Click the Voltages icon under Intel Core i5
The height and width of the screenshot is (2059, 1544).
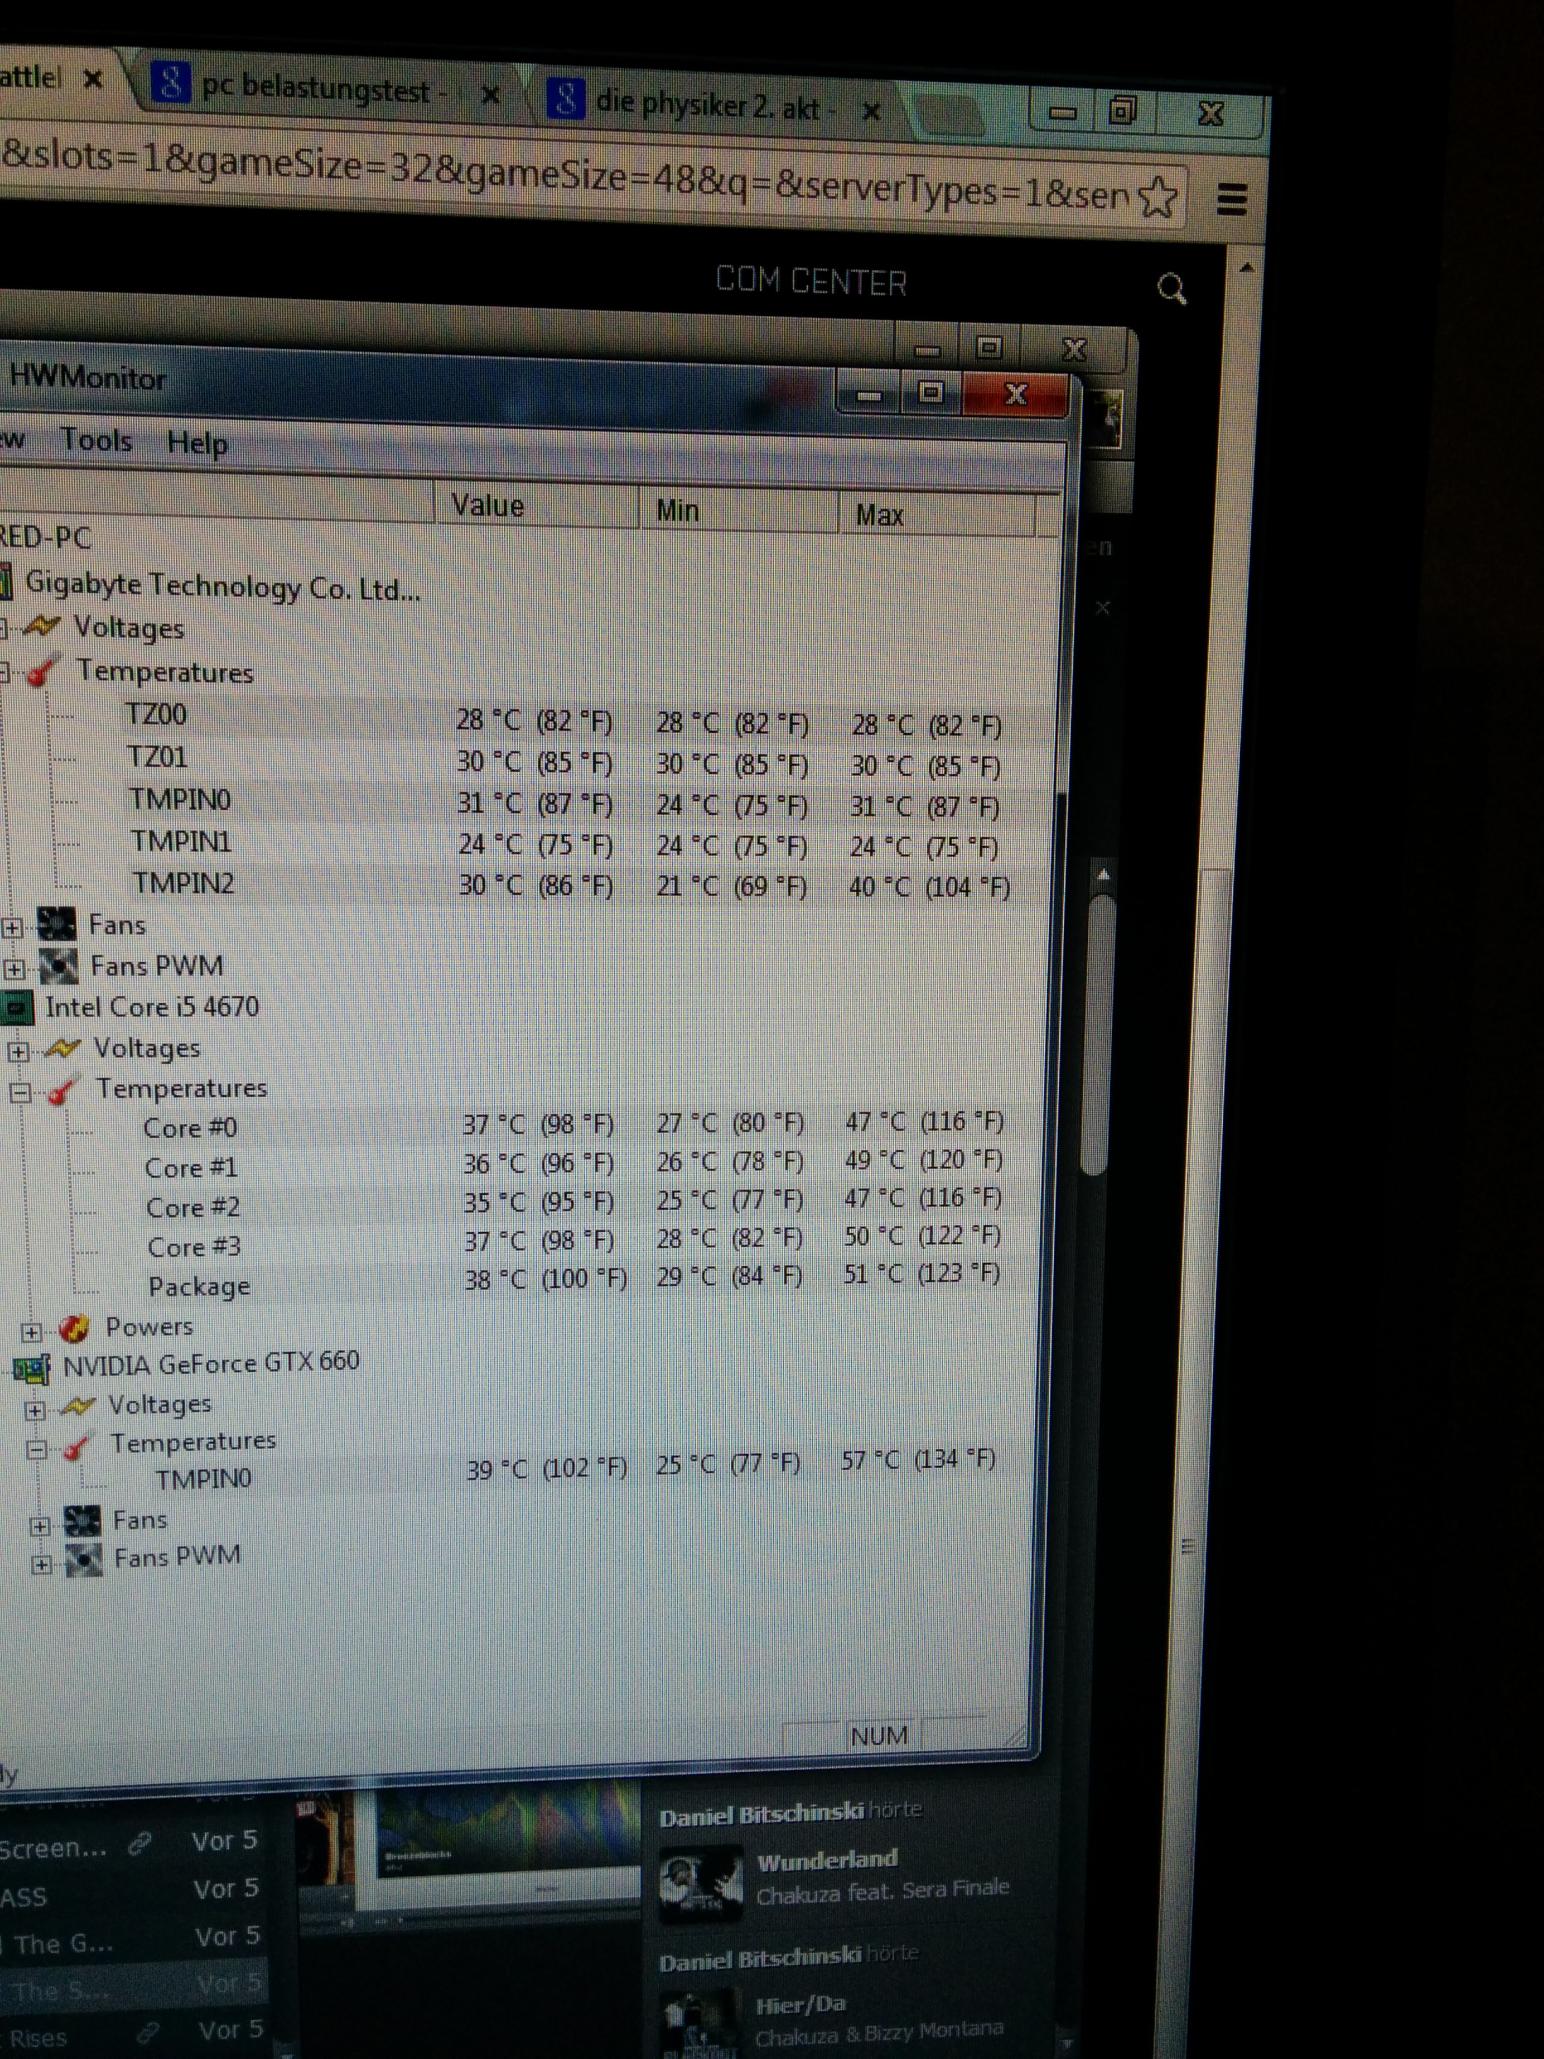62,1048
